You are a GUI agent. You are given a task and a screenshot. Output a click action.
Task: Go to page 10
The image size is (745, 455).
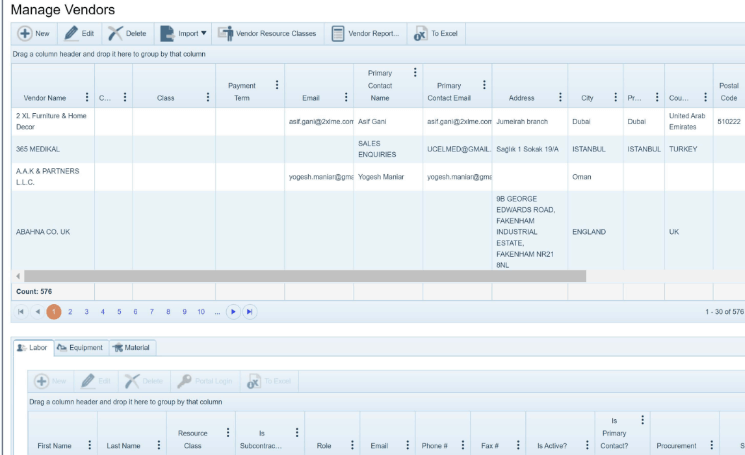pyautogui.click(x=200, y=312)
